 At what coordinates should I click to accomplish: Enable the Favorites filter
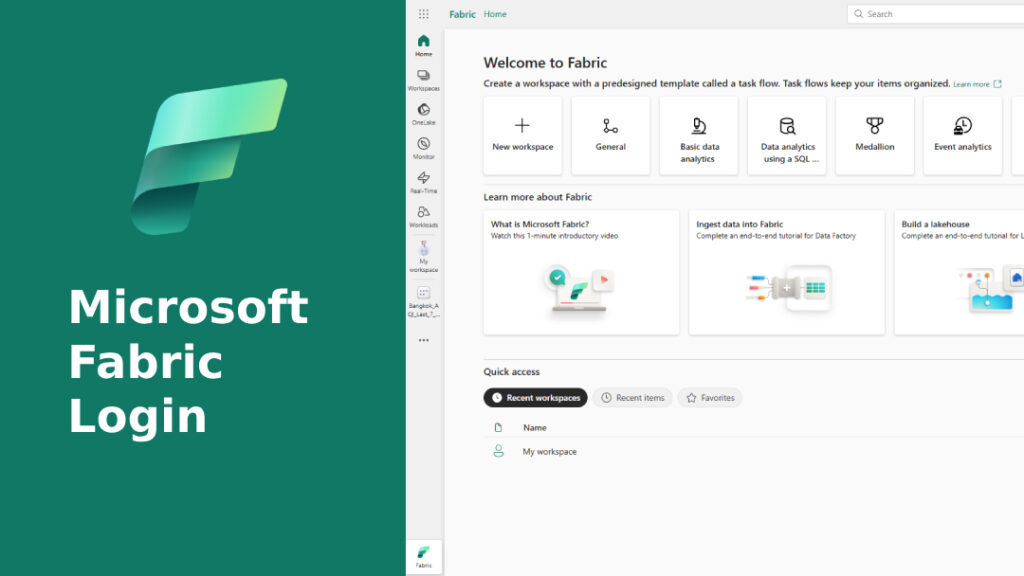pos(710,397)
